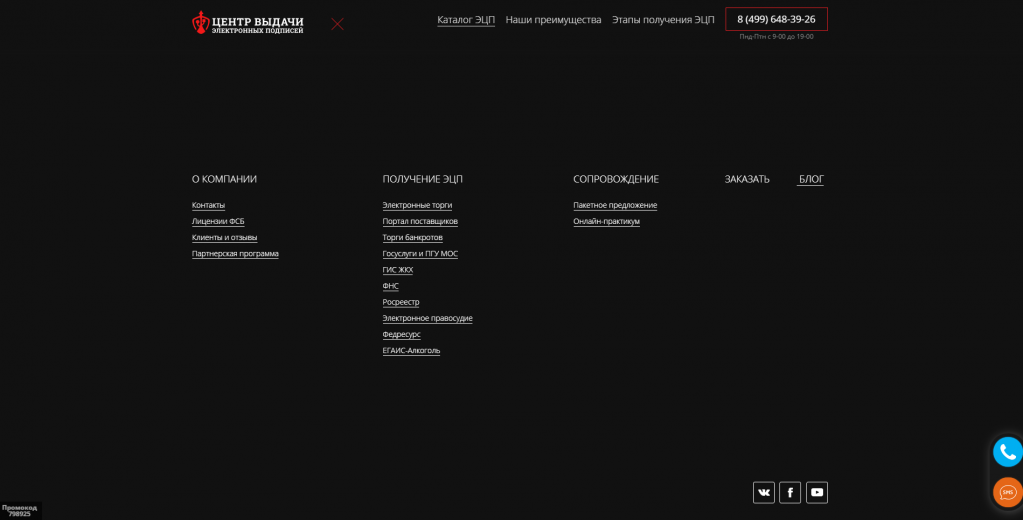Screen dimensions: 1023x520
Task: Select Наши преимущества in top navigation
Action: point(553,20)
